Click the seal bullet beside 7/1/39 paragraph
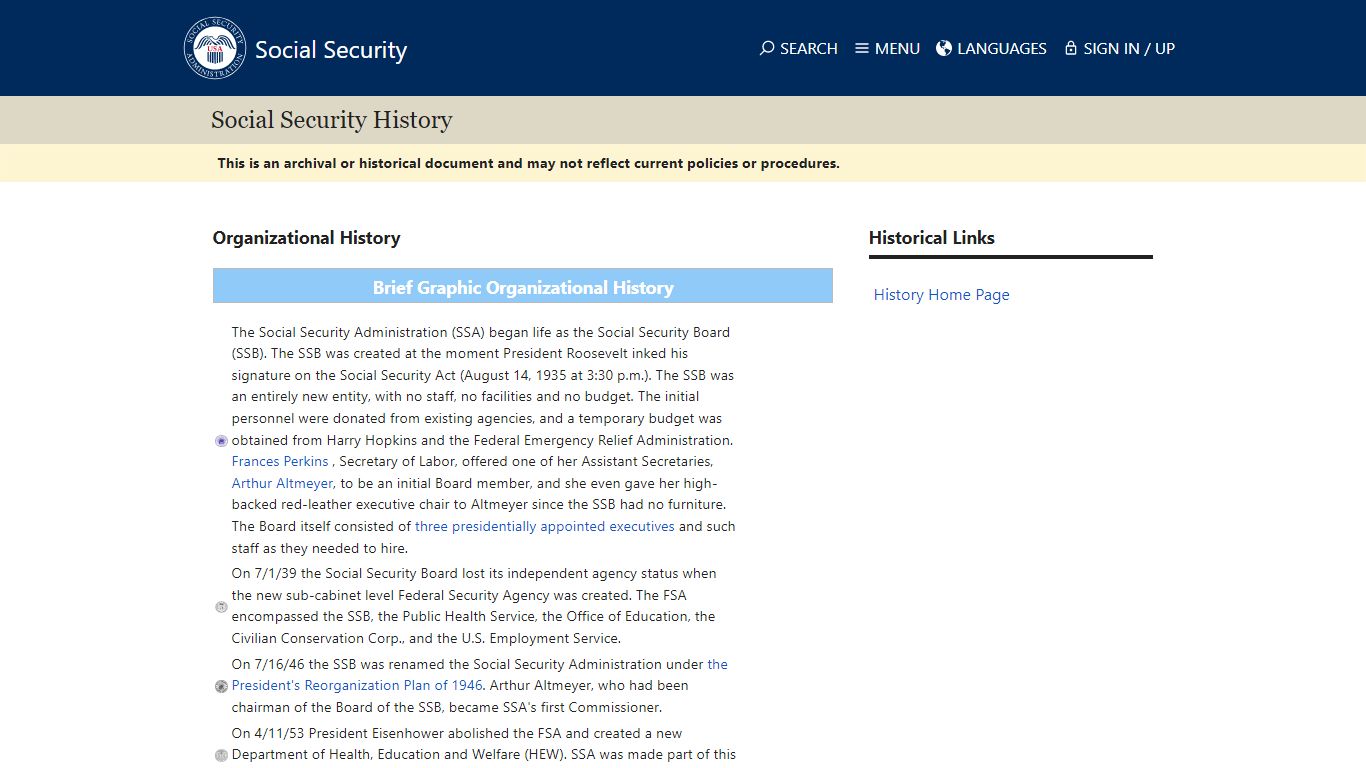The image size is (1366, 768). (222, 607)
